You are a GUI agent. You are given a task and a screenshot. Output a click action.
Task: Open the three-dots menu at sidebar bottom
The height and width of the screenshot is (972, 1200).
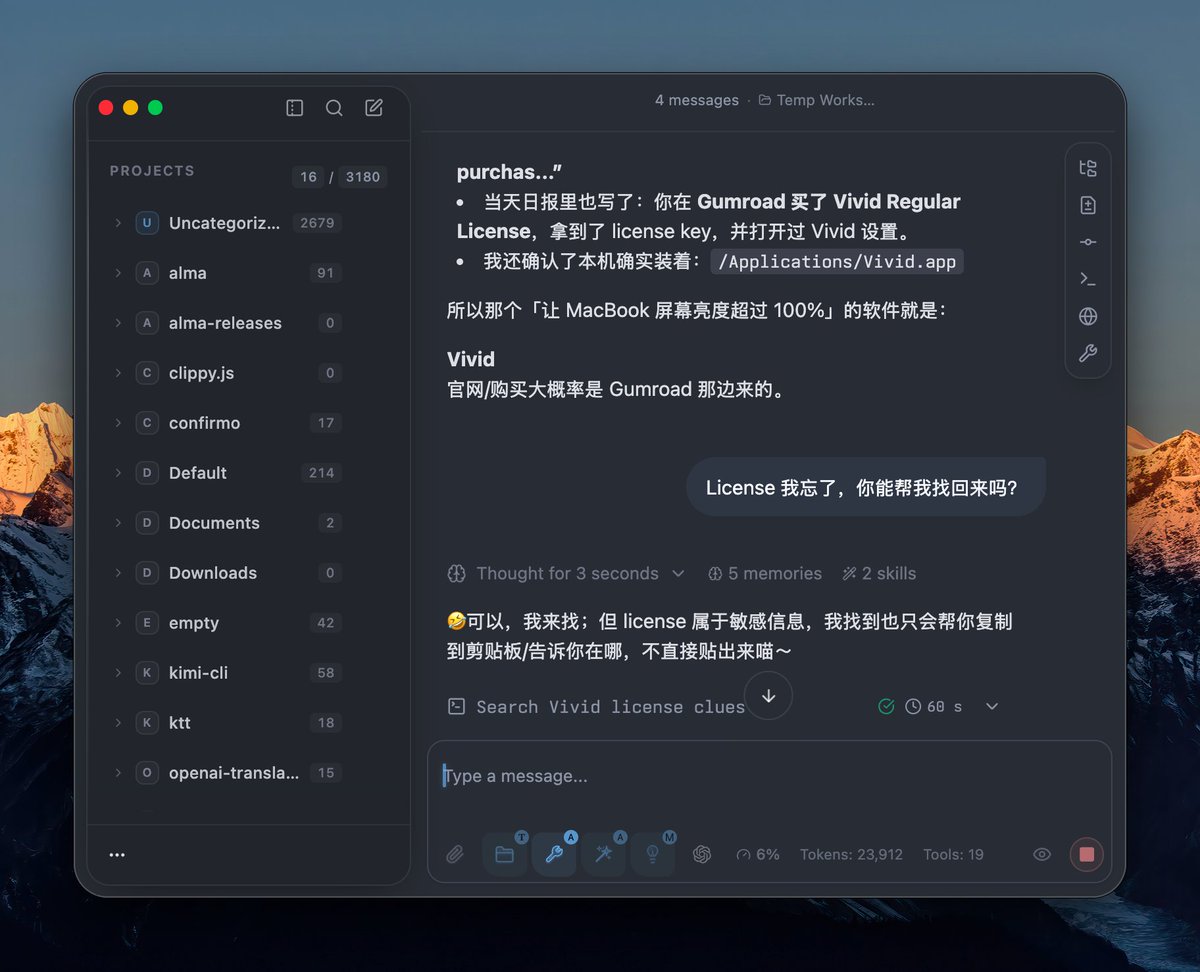[117, 855]
